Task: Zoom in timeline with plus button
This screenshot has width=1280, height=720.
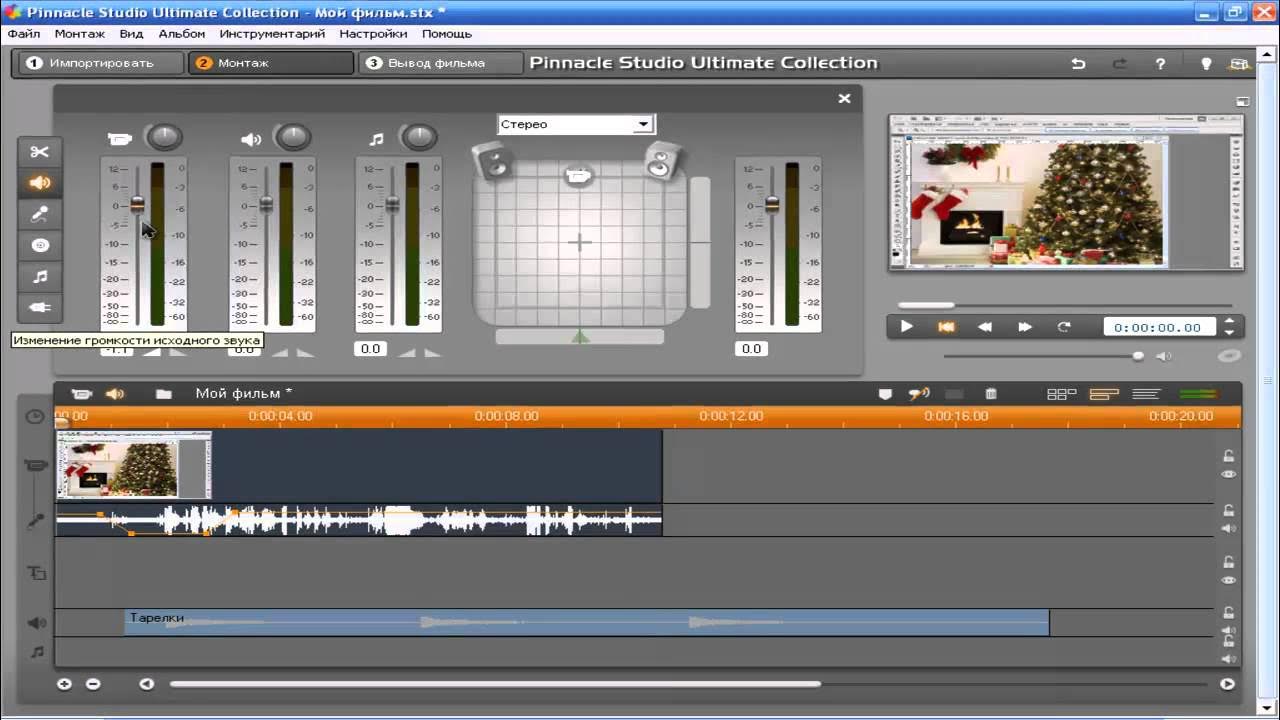Action: [65, 684]
